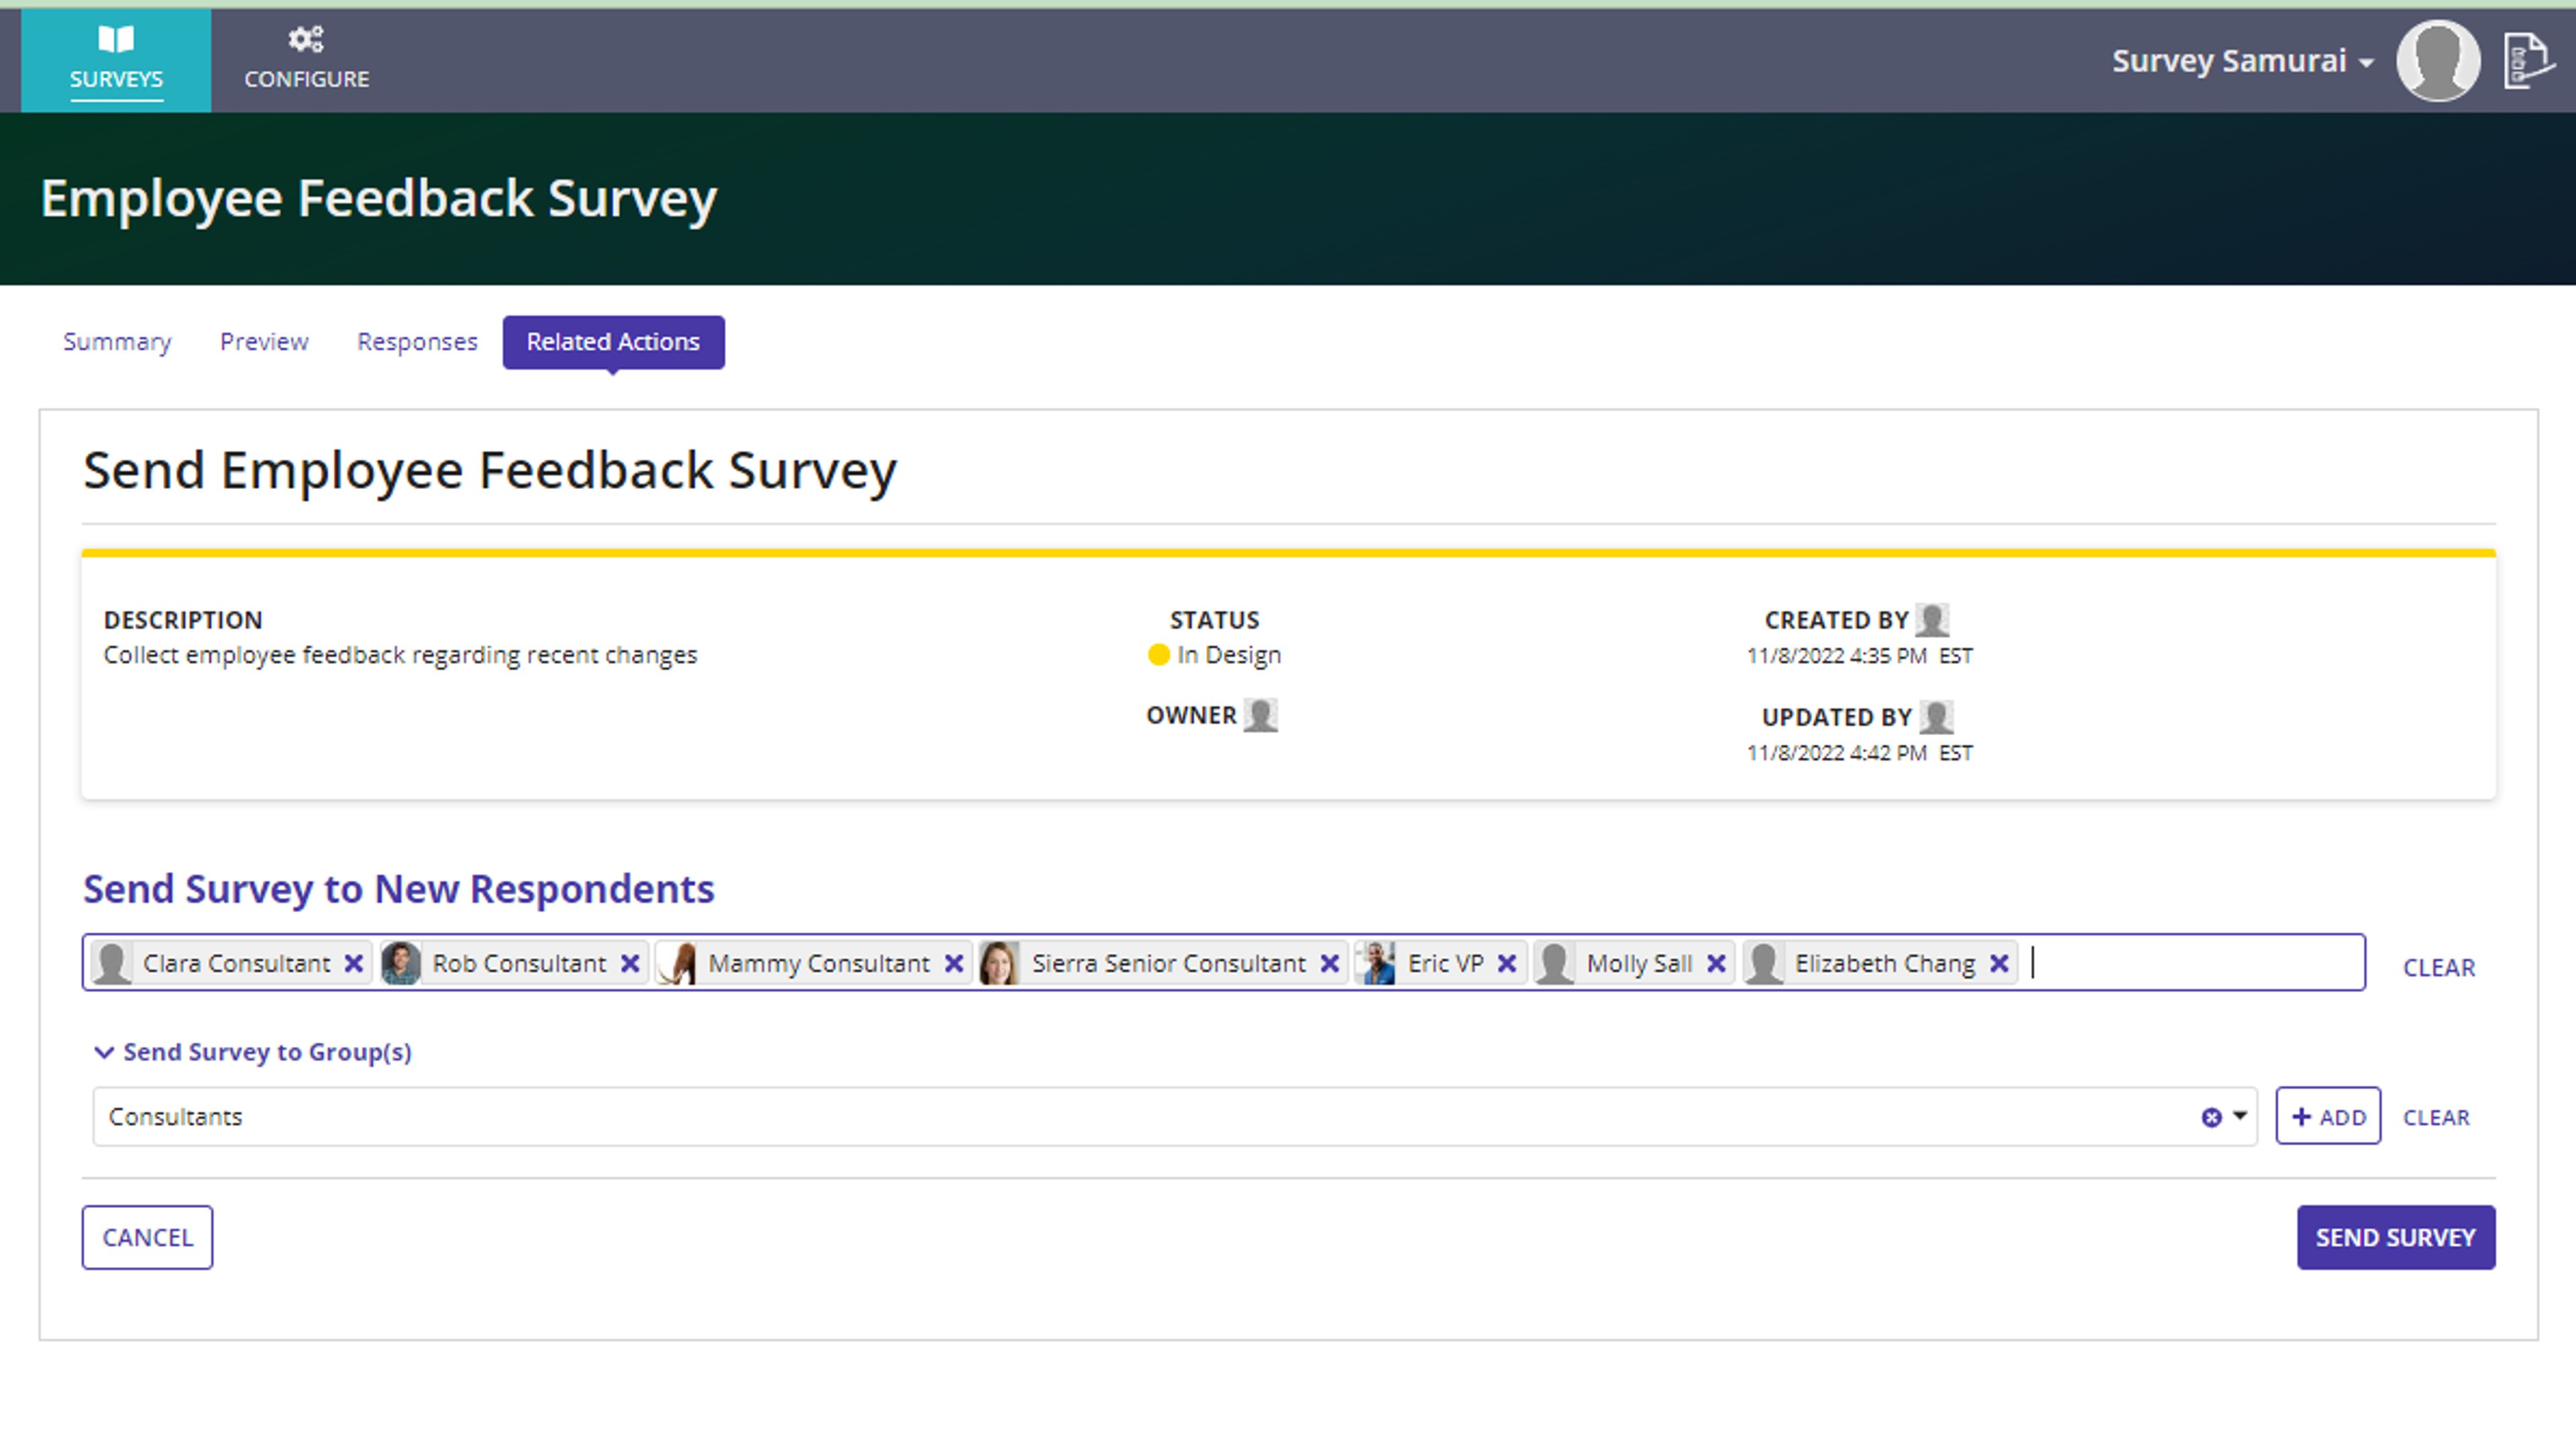Switch to the Preview tab
The image size is (2576, 1438).
click(x=264, y=342)
